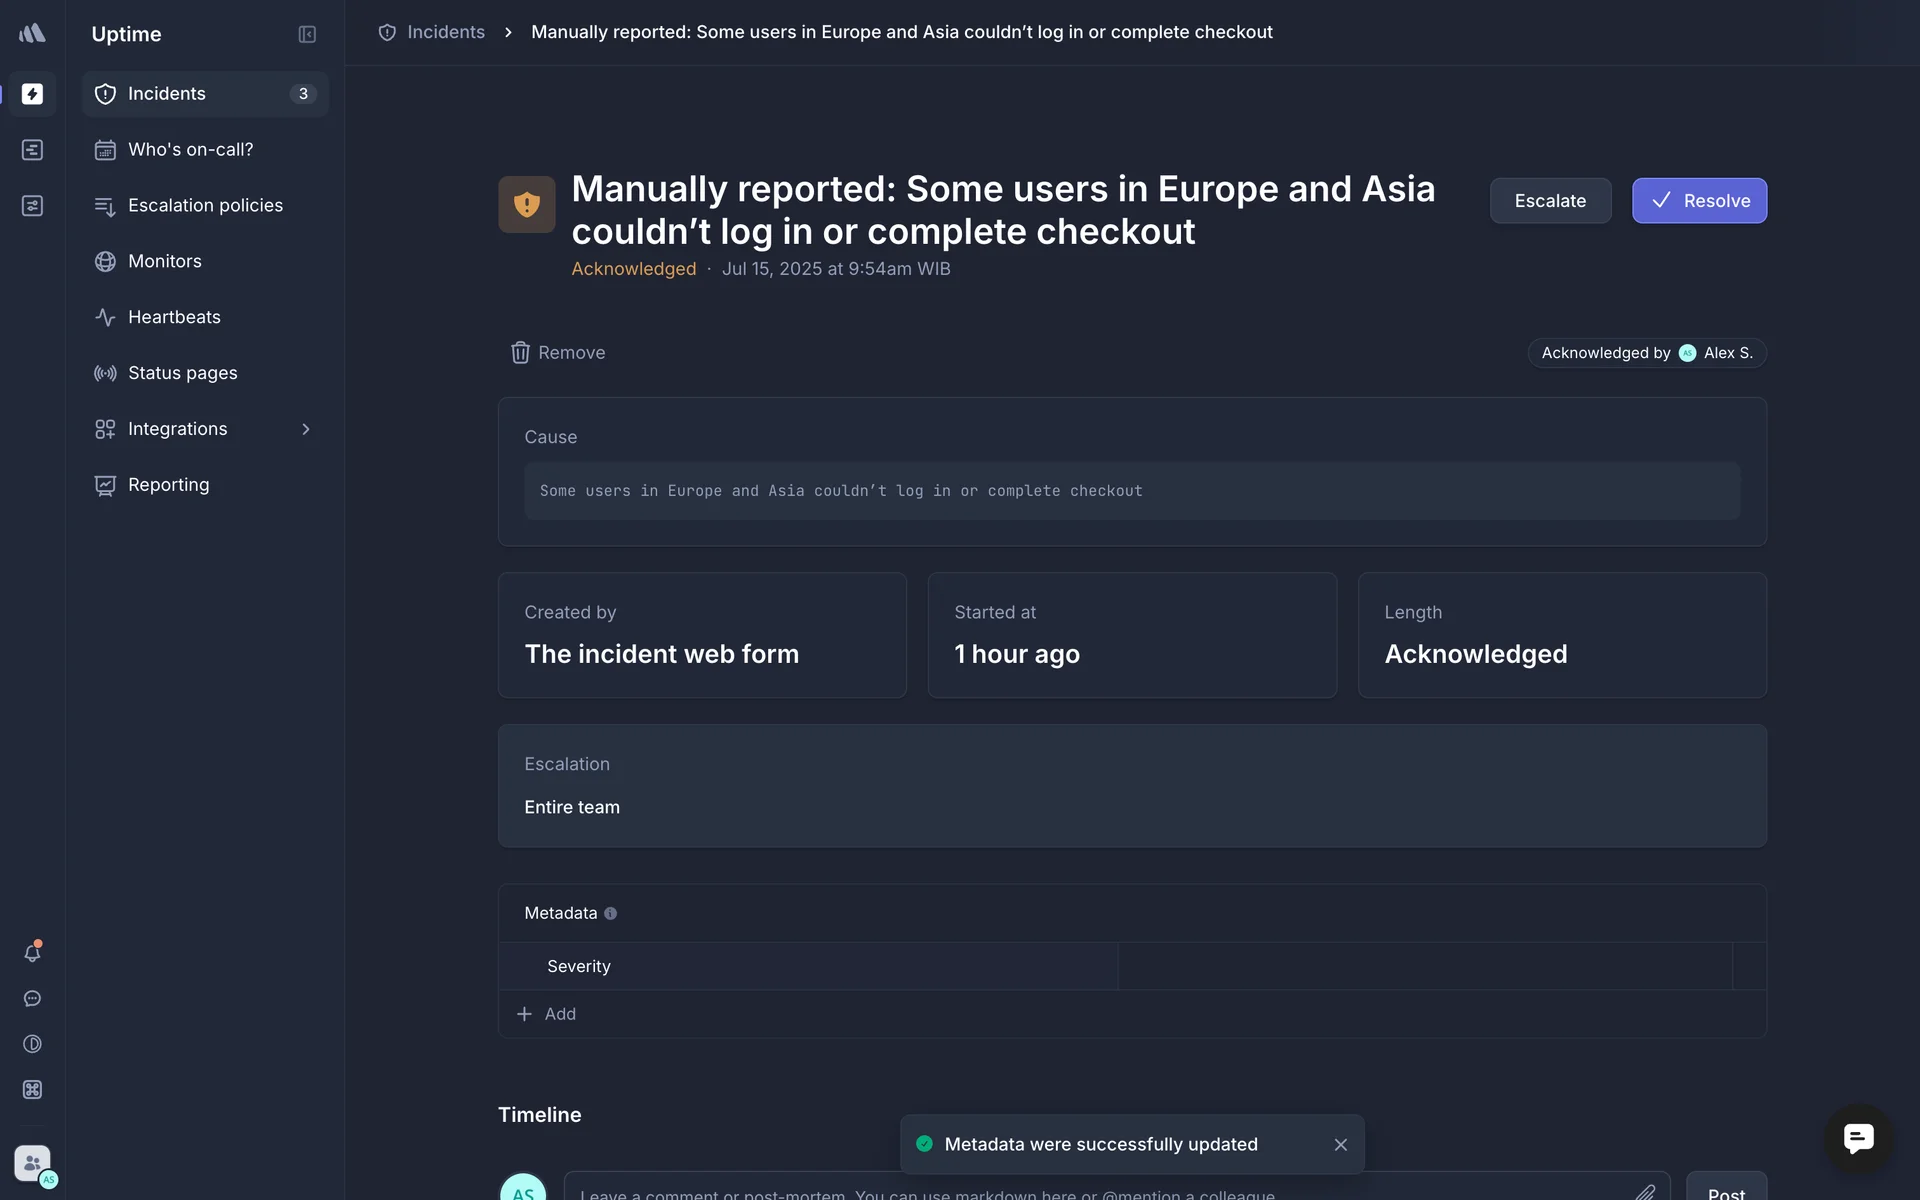Image resolution: width=1920 pixels, height=1200 pixels.
Task: Resolve the incident
Action: 1699,201
